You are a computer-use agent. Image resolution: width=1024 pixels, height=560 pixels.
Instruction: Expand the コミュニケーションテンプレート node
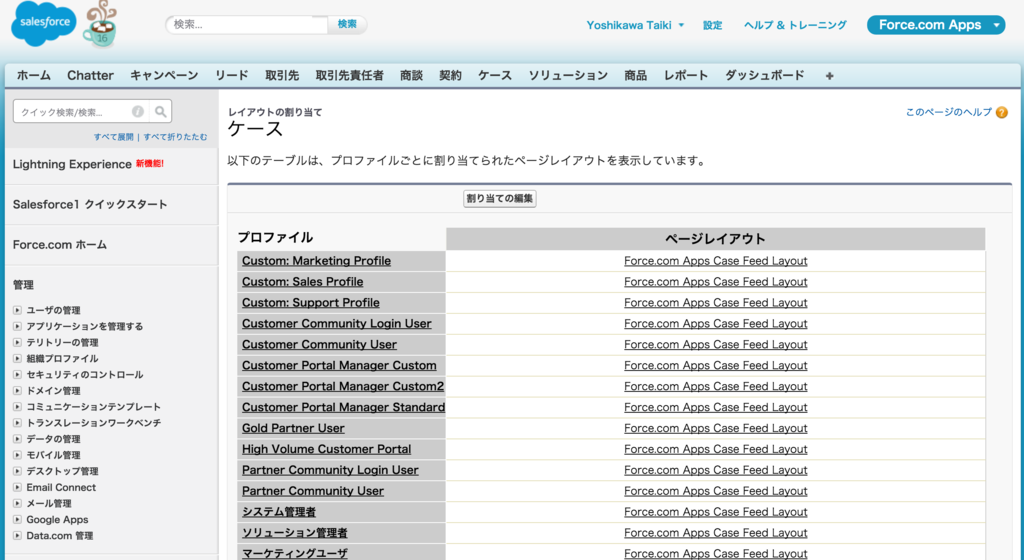(18, 407)
